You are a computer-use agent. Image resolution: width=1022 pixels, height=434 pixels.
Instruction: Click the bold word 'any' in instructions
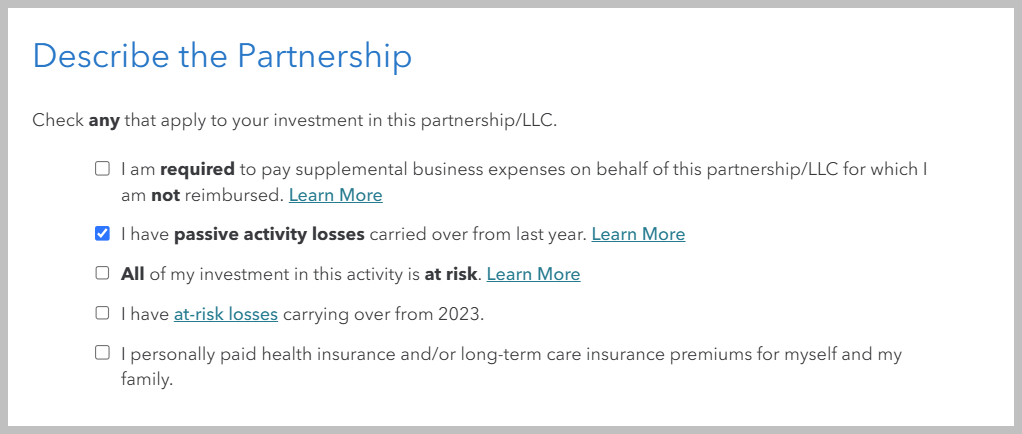104,121
